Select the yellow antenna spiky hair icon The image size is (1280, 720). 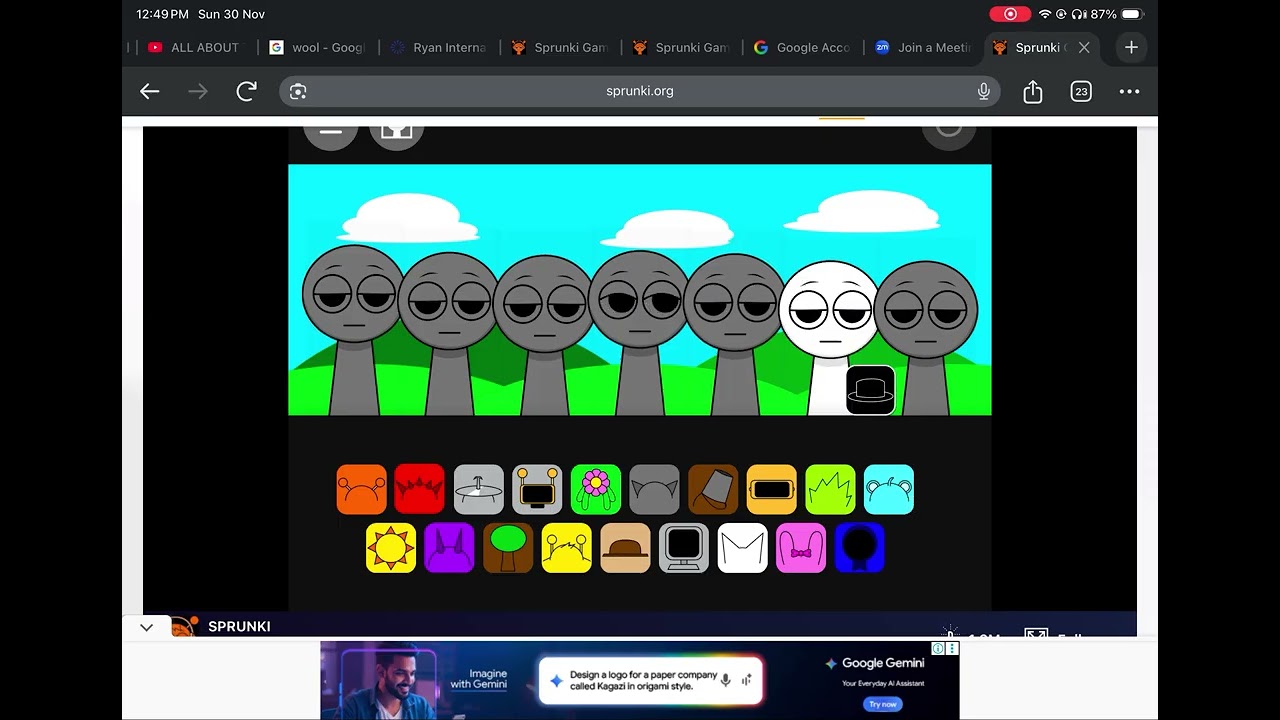tap(567, 548)
